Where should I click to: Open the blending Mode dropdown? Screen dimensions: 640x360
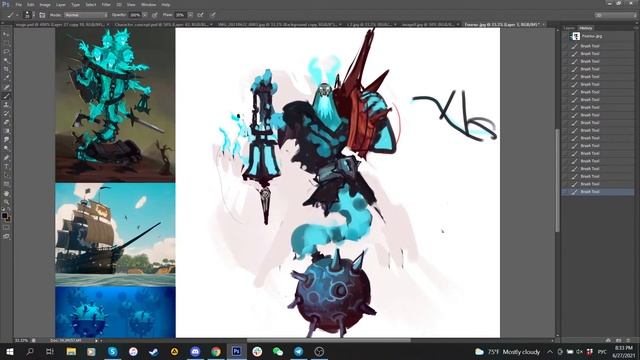[86, 15]
